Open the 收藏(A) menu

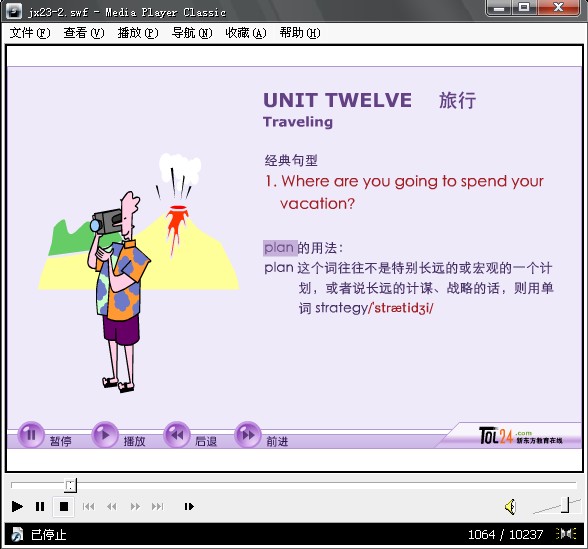(246, 33)
